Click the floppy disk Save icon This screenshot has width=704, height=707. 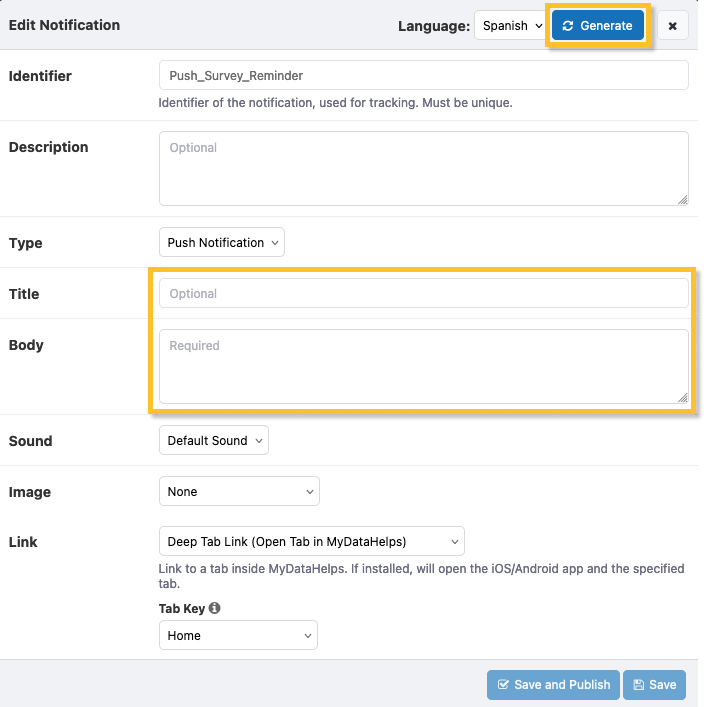639,685
